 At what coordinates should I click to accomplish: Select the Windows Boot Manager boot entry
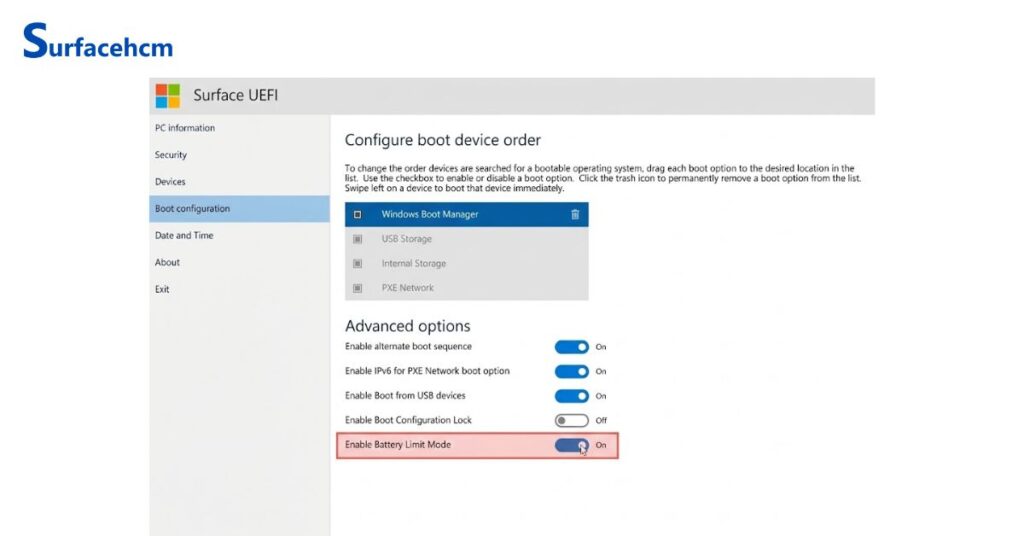[x=466, y=214]
